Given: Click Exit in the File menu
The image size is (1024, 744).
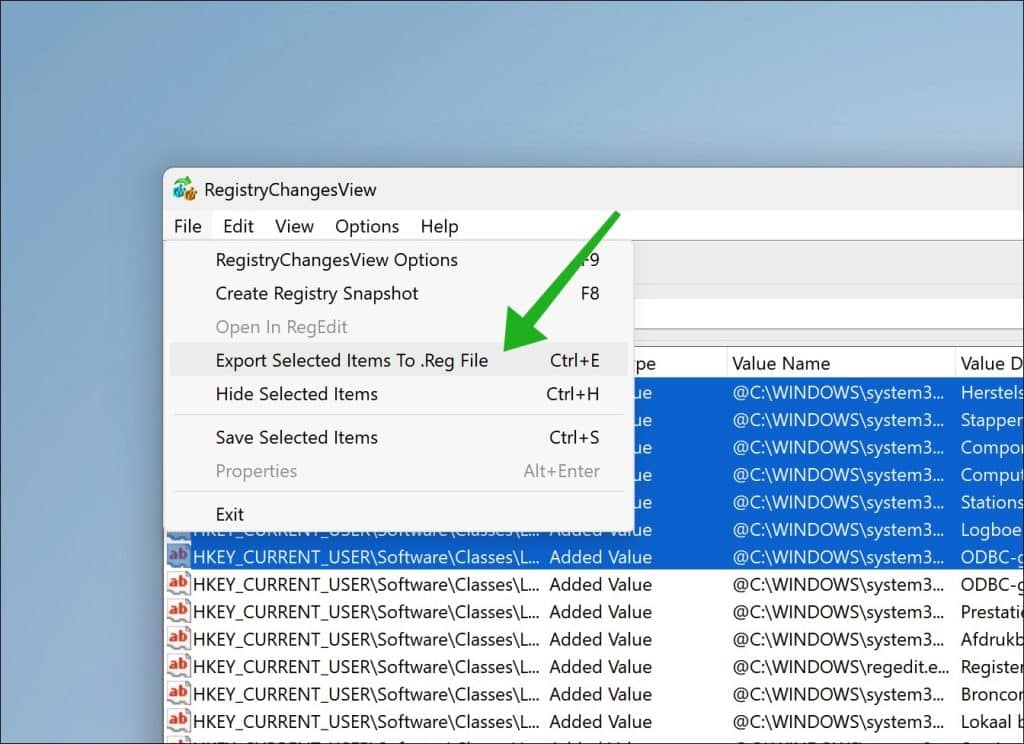Looking at the screenshot, I should pos(398,514).
